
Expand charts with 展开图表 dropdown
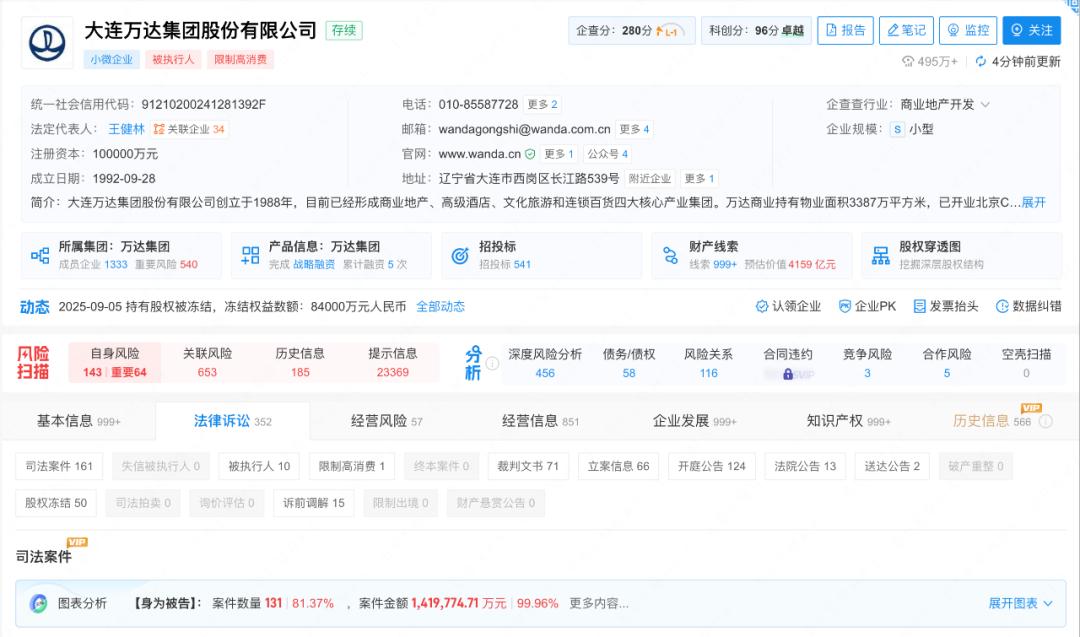pos(1021,603)
